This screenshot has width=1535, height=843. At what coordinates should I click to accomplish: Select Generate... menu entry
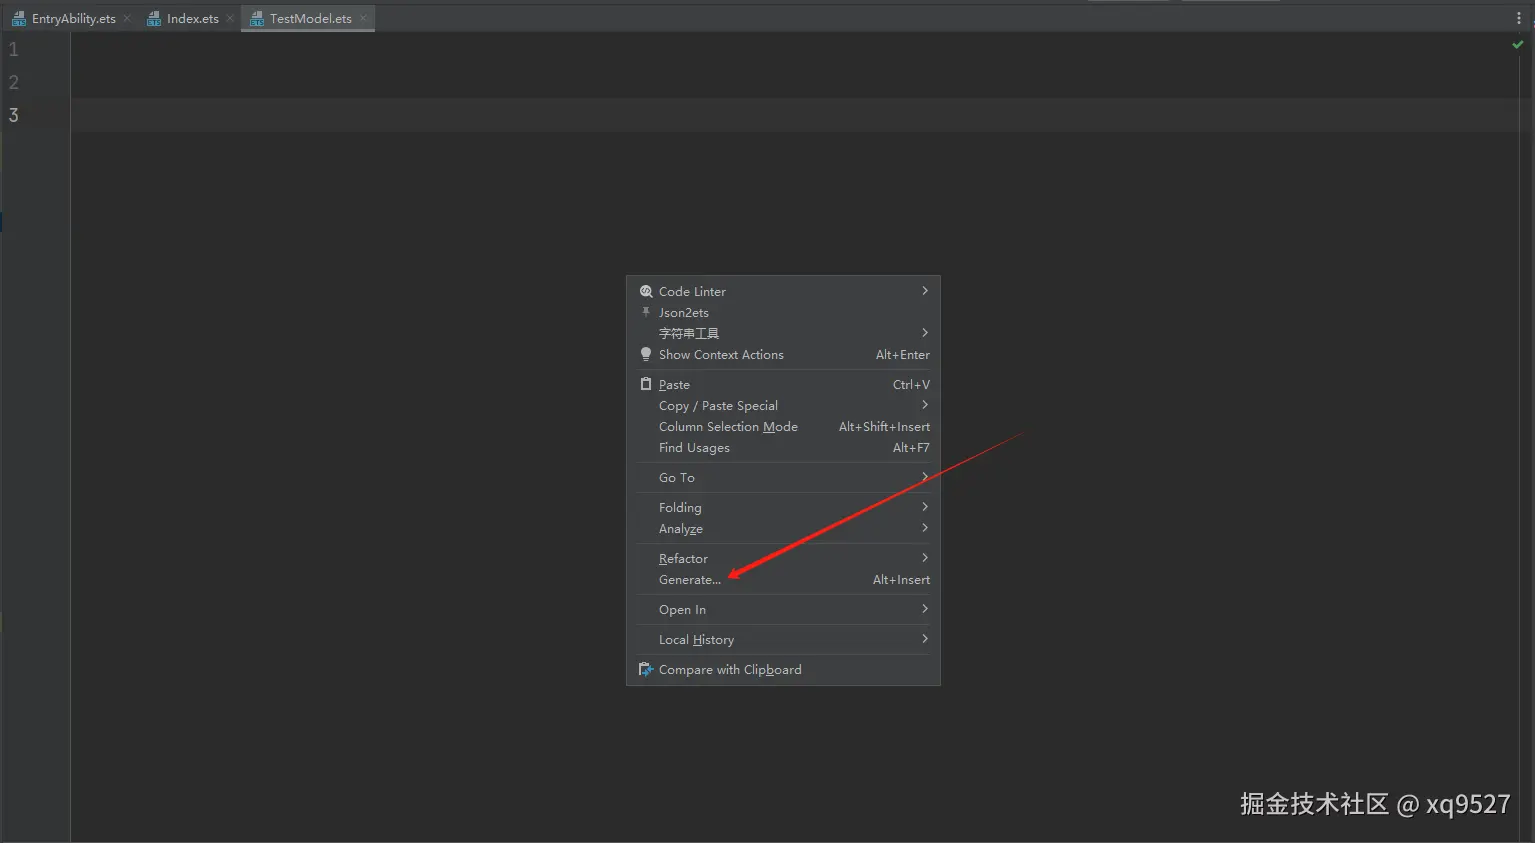783,579
